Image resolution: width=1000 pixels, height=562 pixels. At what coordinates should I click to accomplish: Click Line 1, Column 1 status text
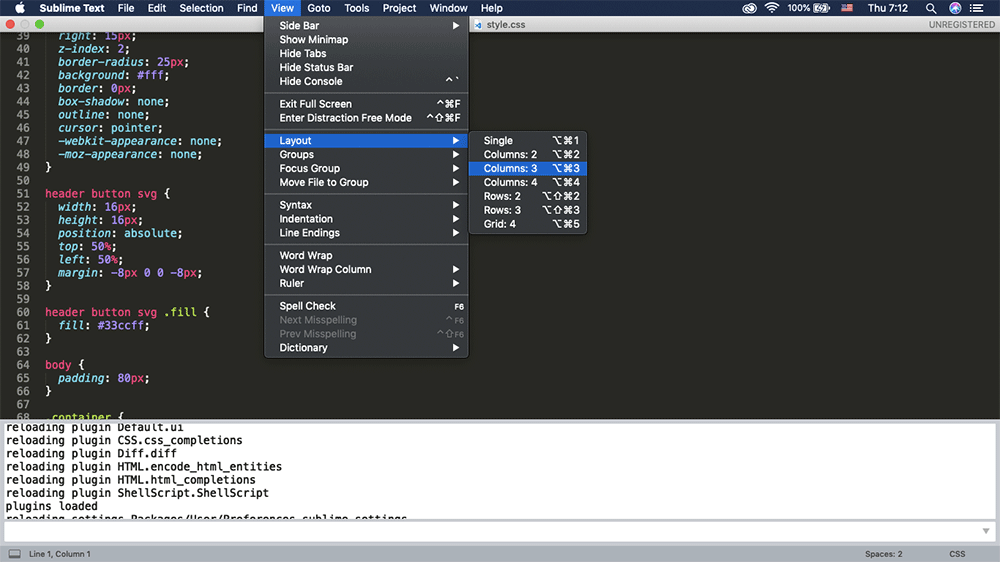(59, 554)
